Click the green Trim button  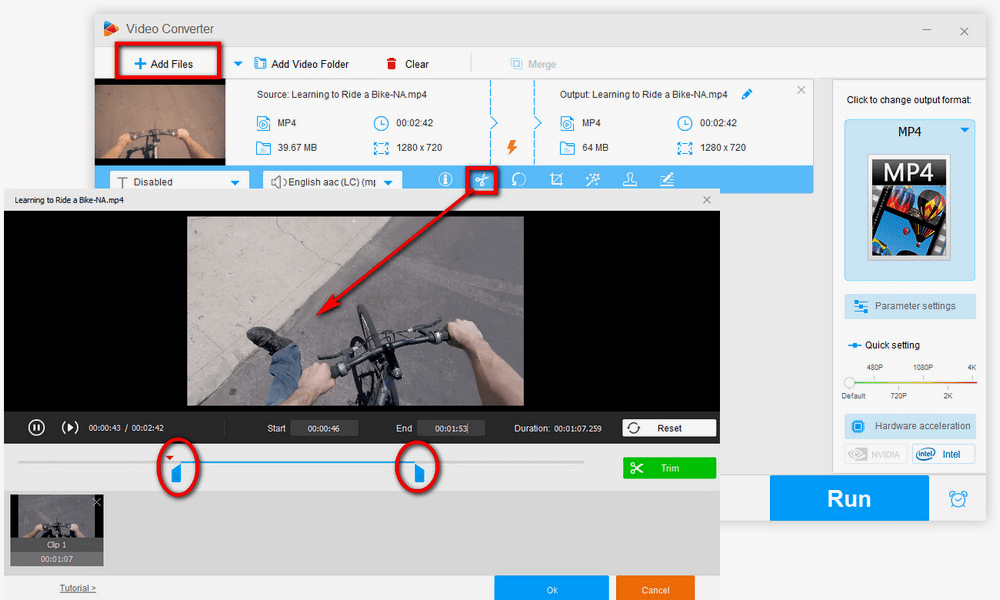[x=669, y=468]
